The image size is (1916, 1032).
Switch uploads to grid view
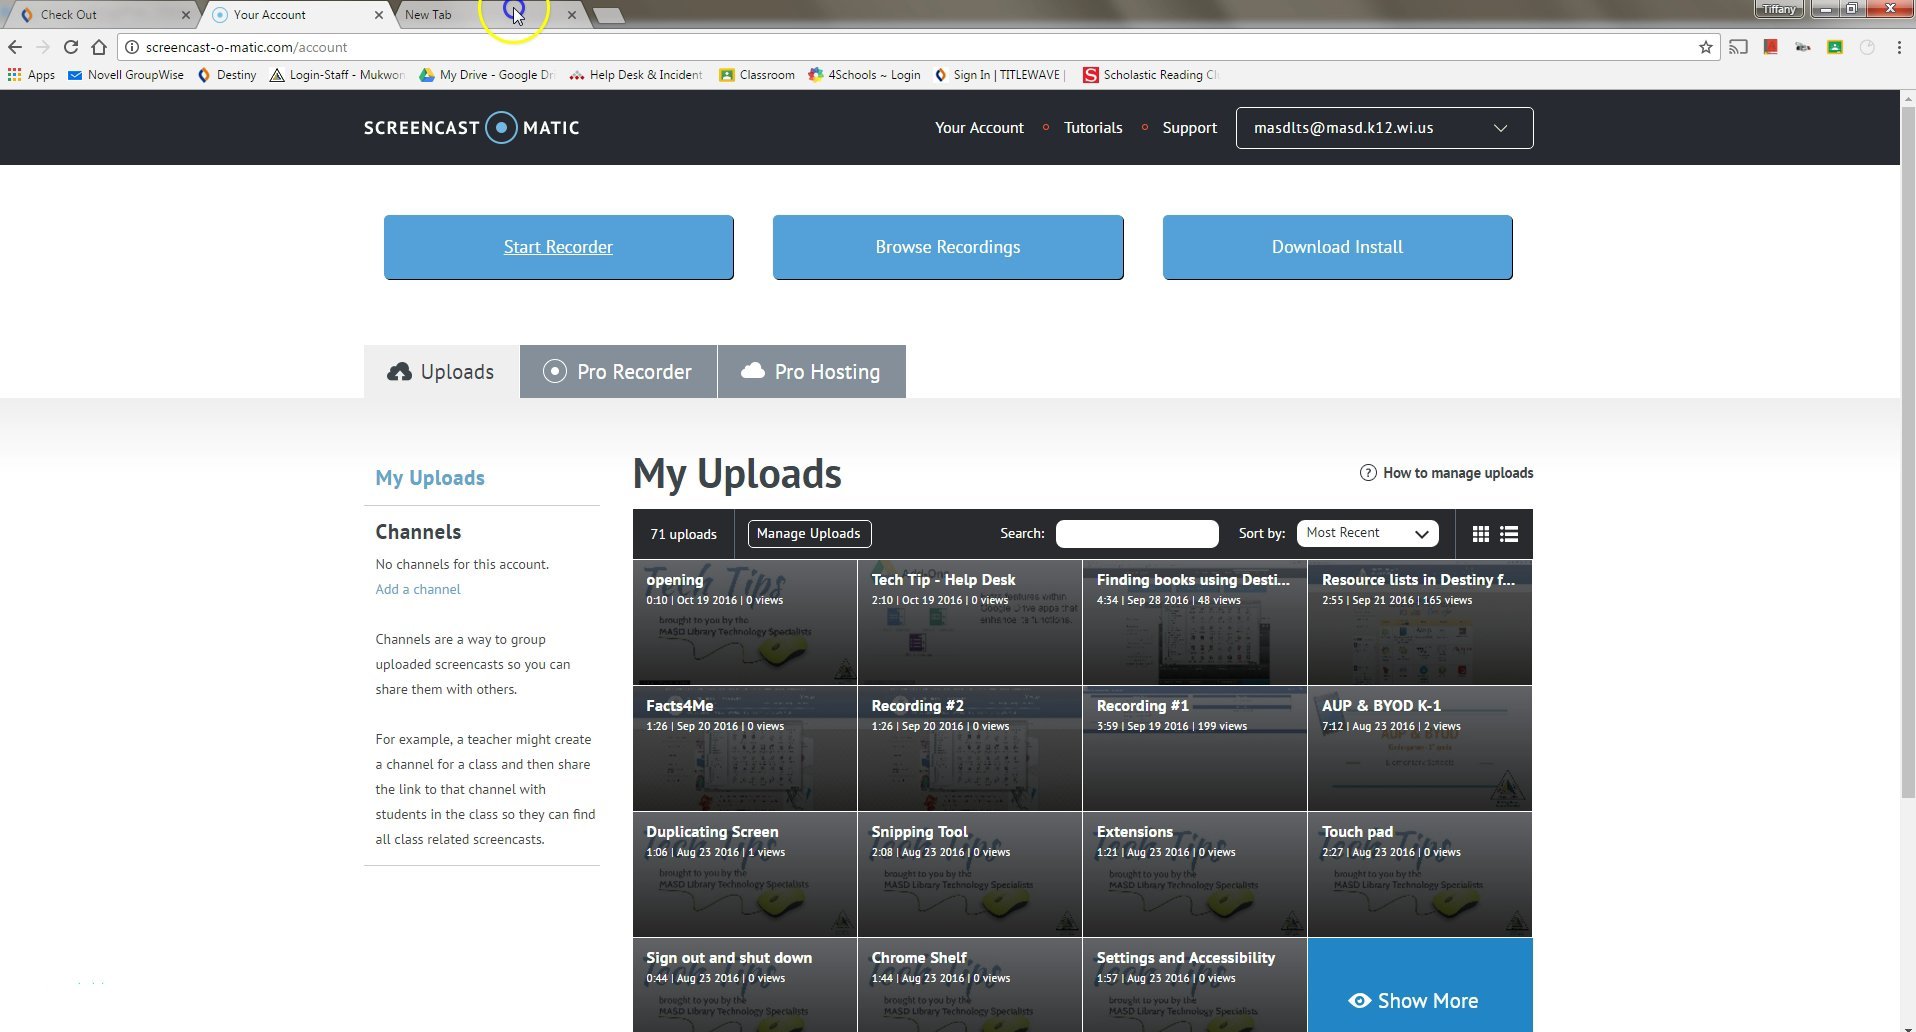coord(1481,534)
